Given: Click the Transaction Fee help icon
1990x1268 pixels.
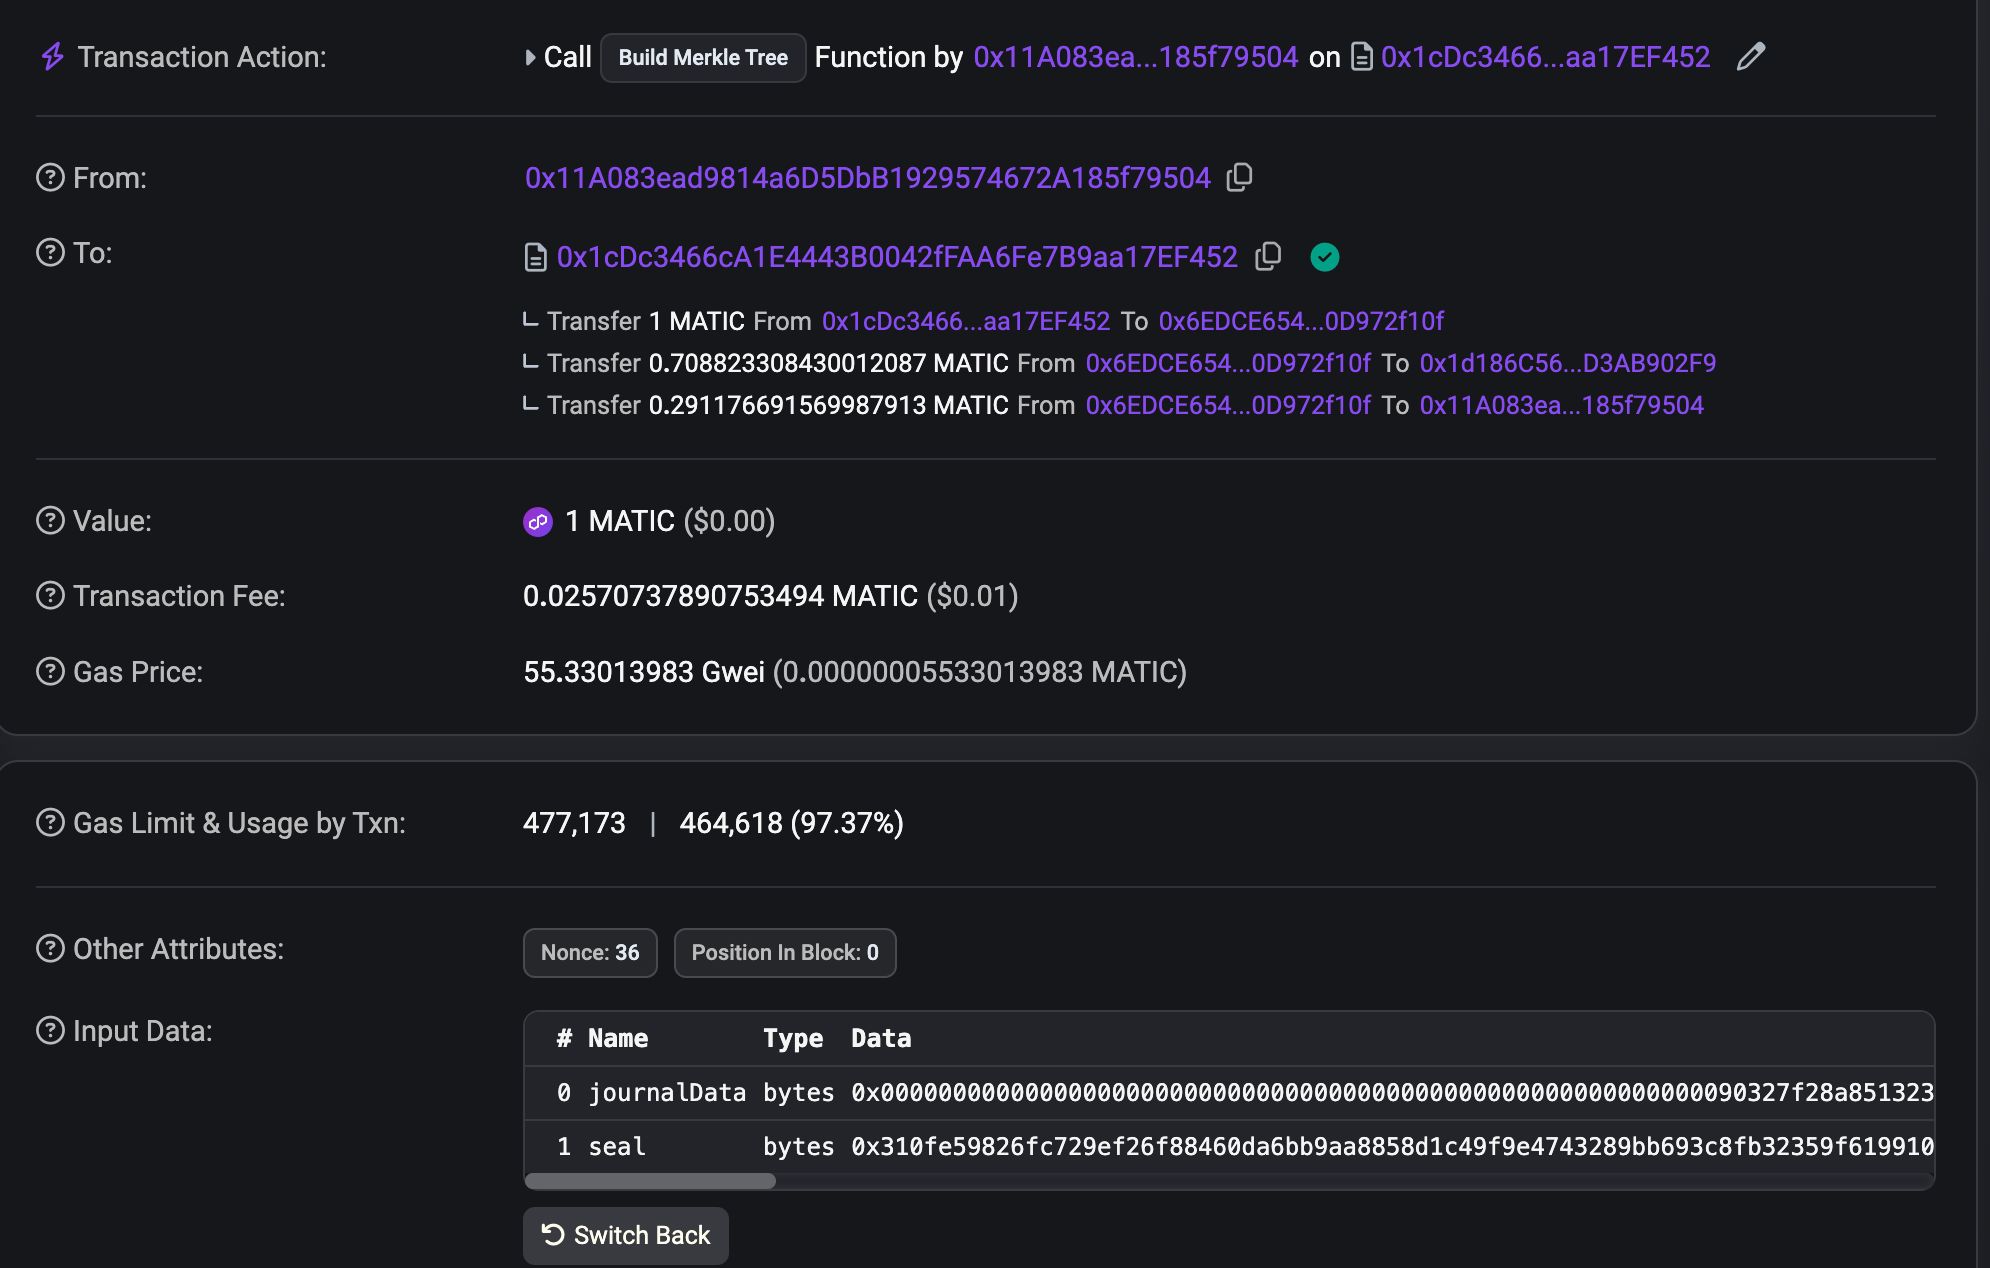Looking at the screenshot, I should (x=50, y=595).
